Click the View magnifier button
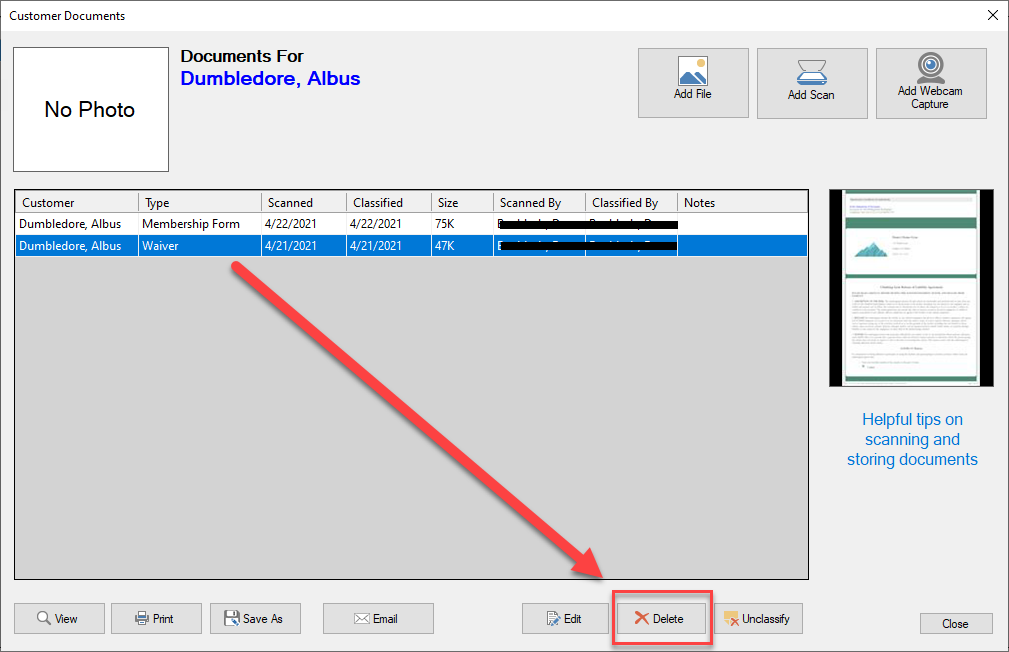The height and width of the screenshot is (652, 1009). 57,619
